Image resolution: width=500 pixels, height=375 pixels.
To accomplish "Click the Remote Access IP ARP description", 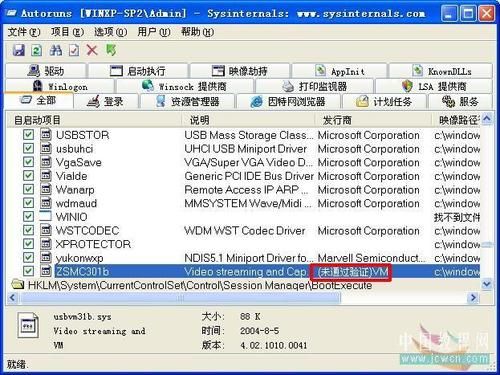I will (x=246, y=190).
